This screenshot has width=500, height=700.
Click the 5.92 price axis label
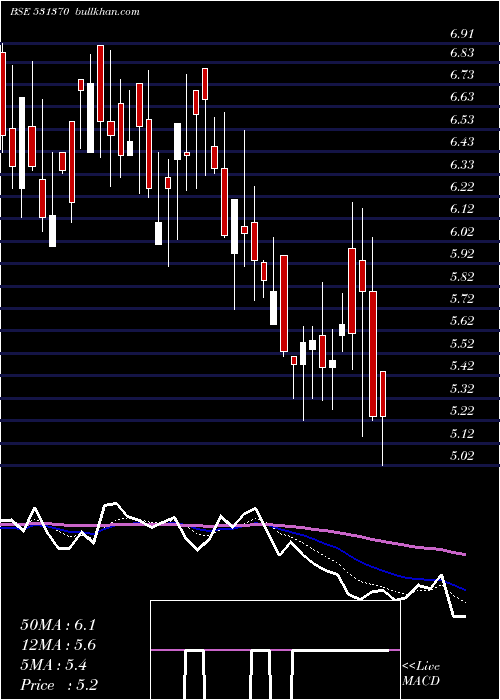[462, 254]
